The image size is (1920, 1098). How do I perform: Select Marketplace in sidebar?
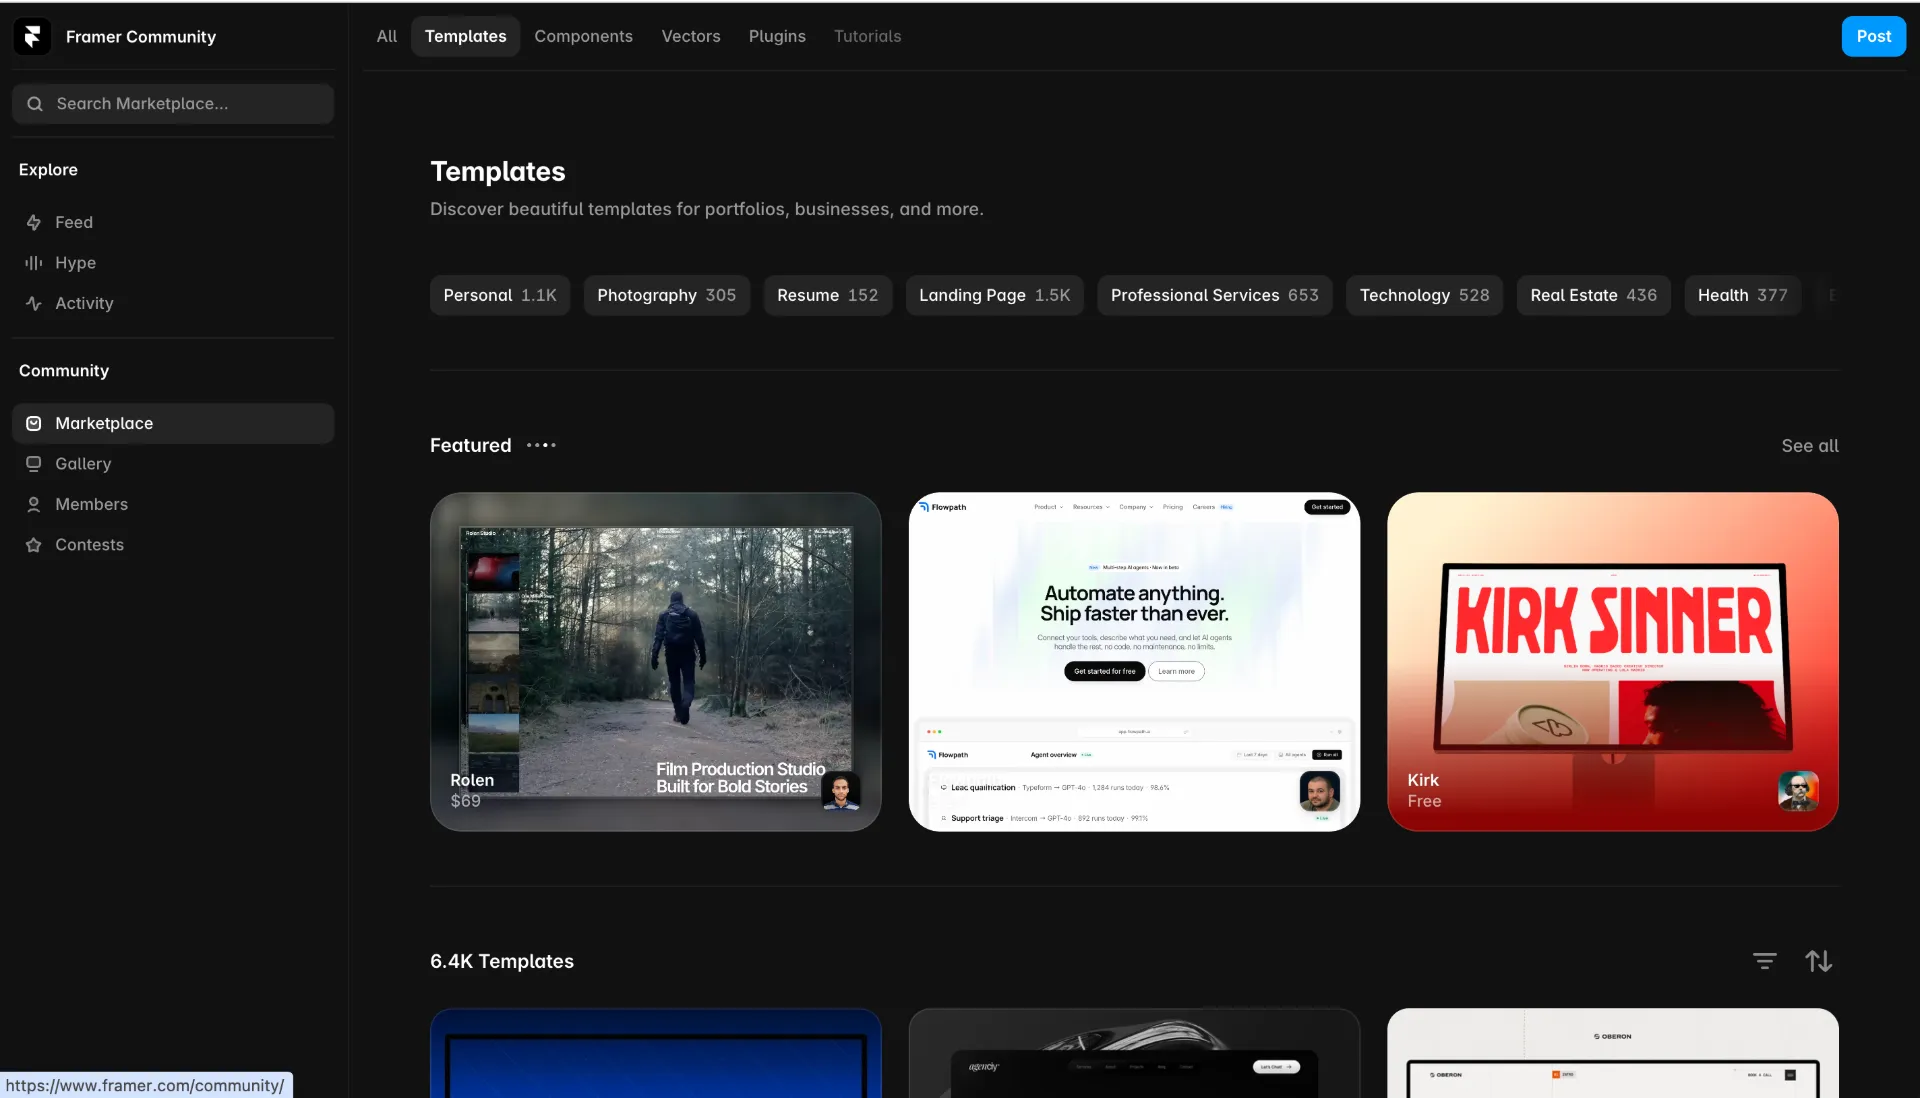coord(173,423)
